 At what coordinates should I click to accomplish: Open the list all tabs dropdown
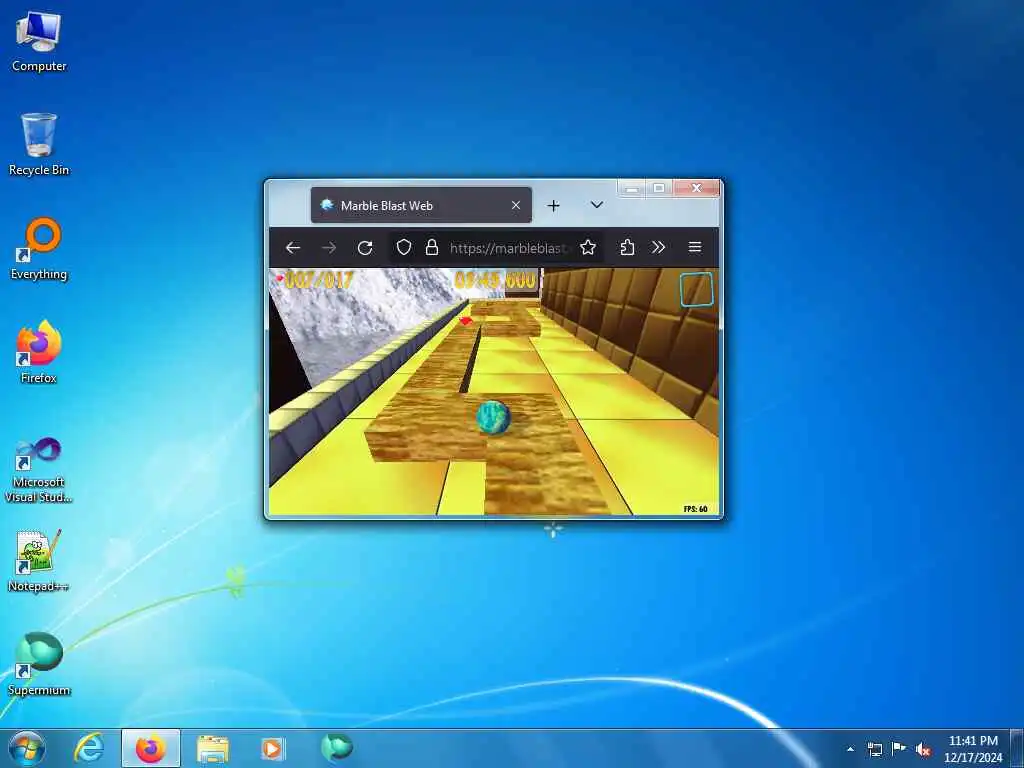pyautogui.click(x=596, y=205)
